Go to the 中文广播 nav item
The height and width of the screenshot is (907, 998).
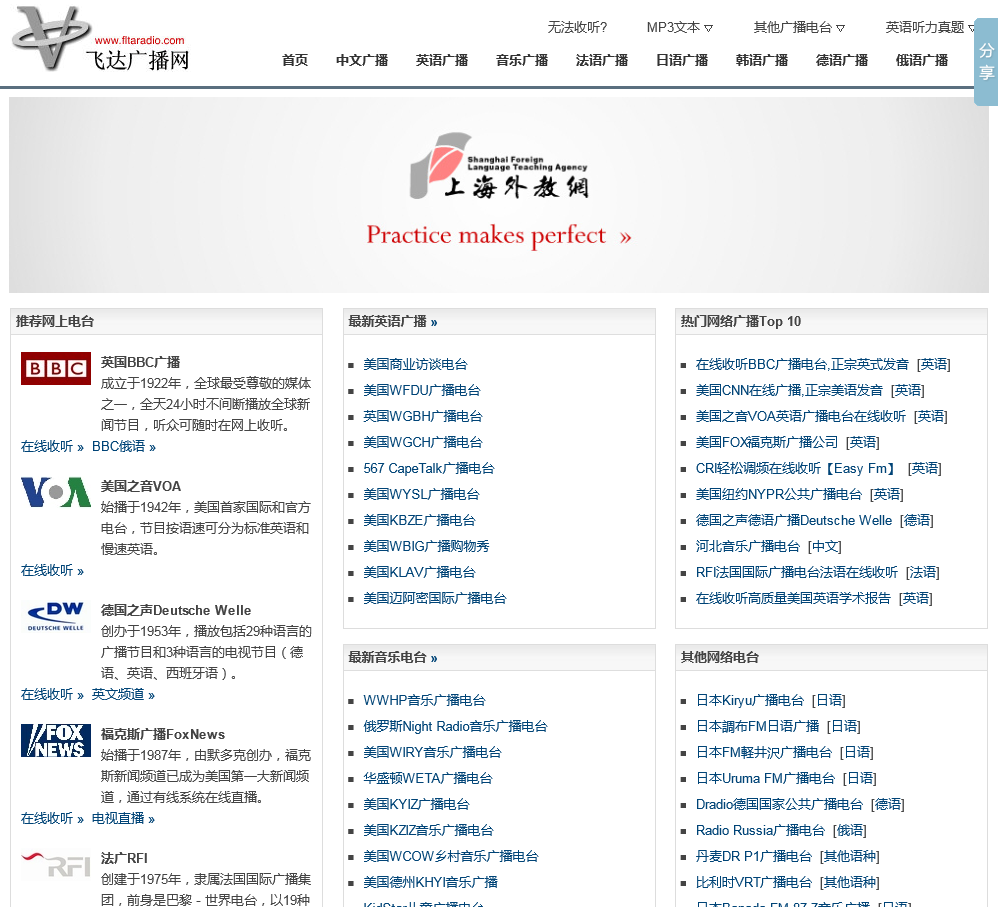pyautogui.click(x=362, y=60)
